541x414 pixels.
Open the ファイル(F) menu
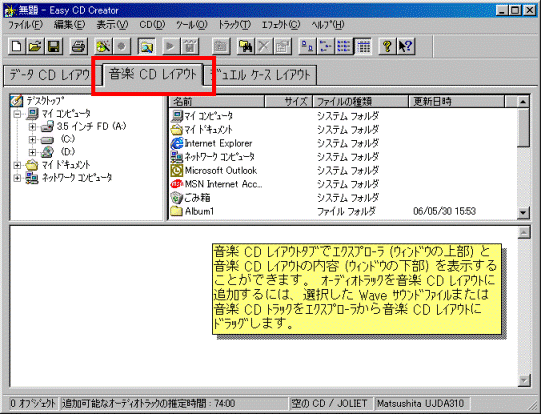click(25, 25)
